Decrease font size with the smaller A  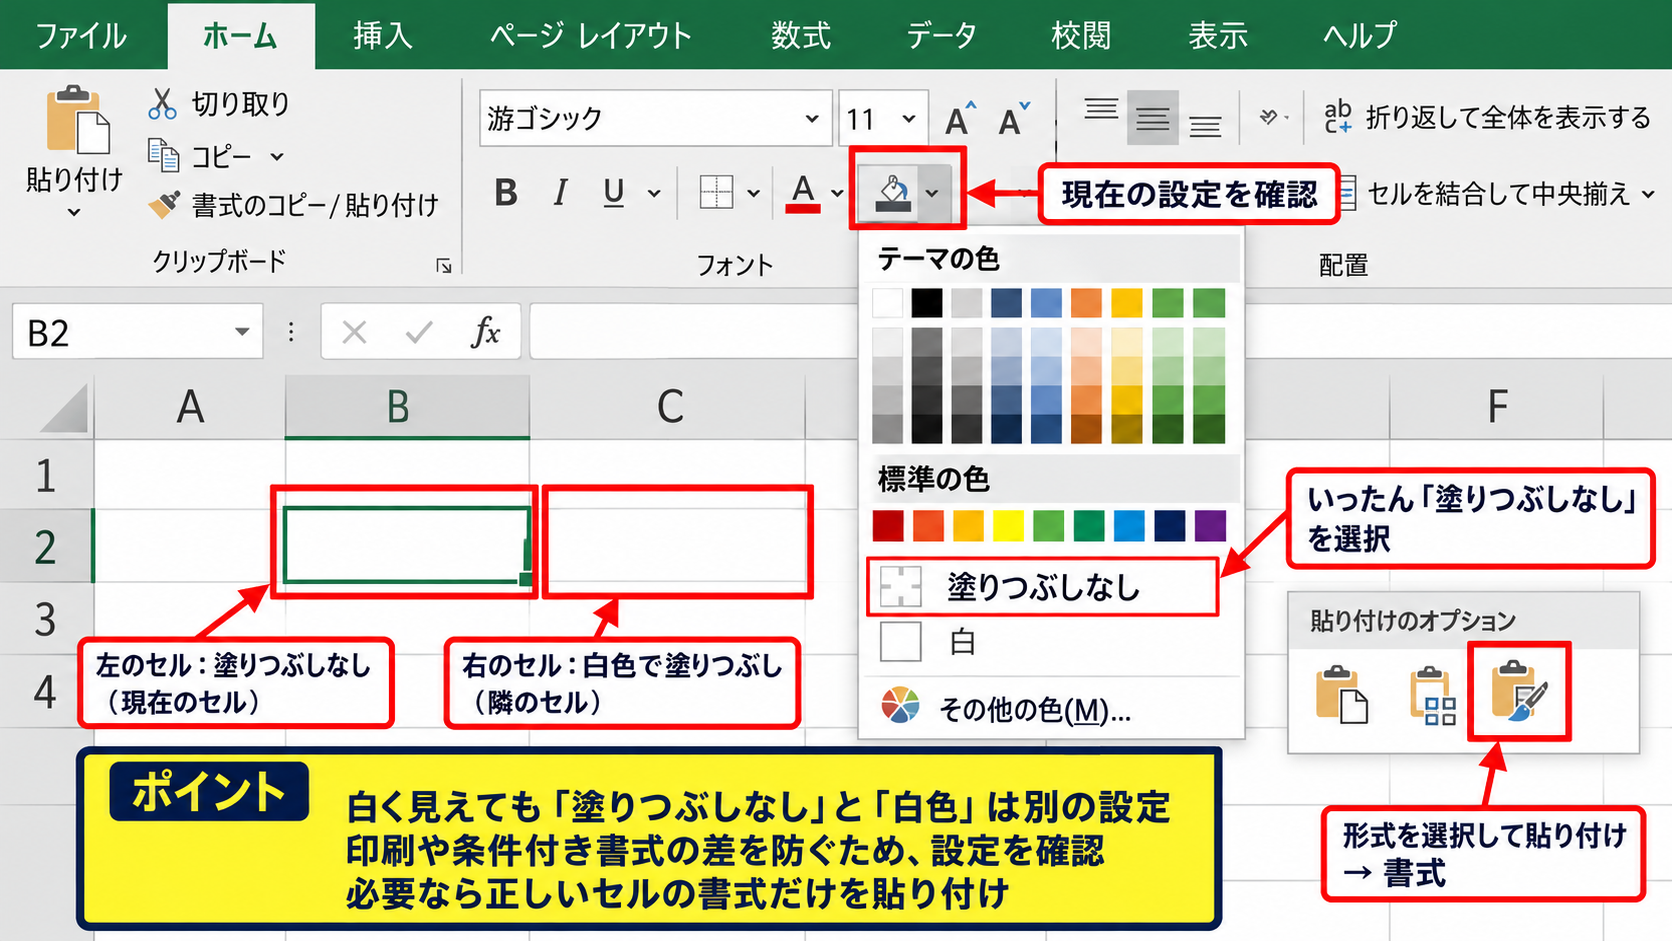coord(1013,119)
